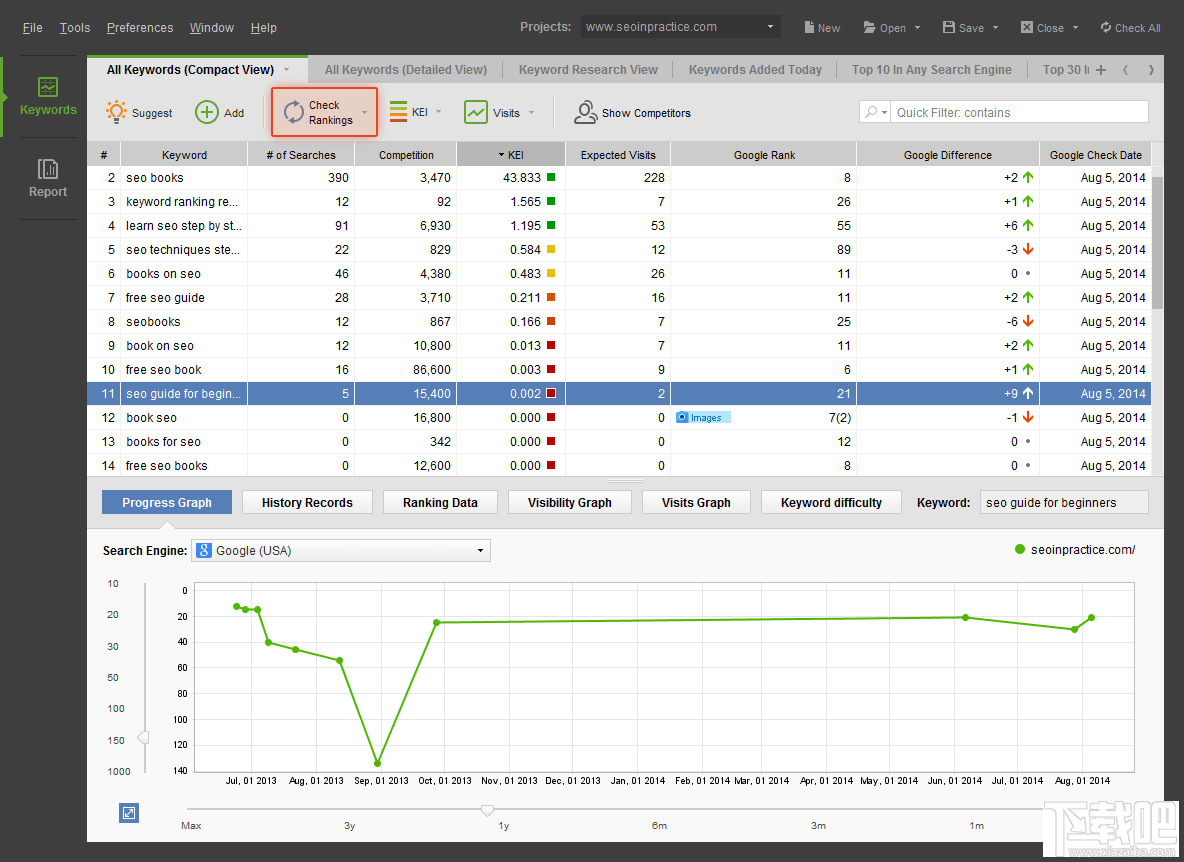Sort by the KEI column header
1184x862 pixels.
(511, 155)
